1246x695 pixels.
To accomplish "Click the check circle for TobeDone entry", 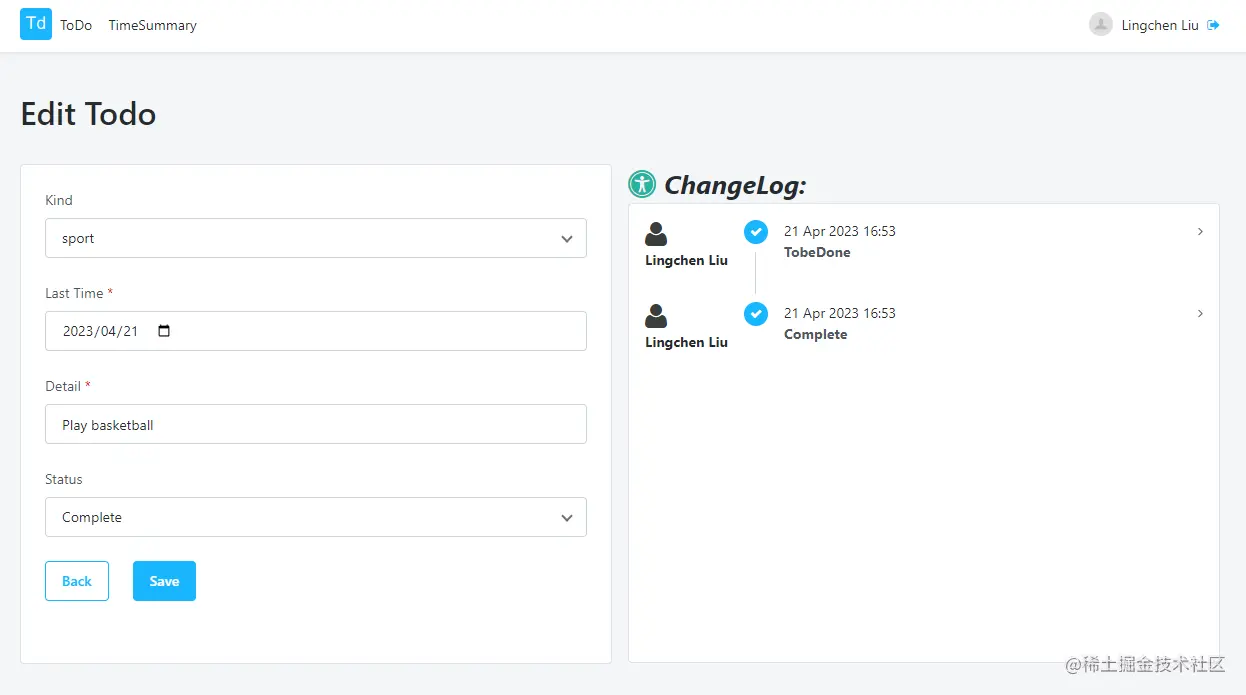I will (x=756, y=232).
